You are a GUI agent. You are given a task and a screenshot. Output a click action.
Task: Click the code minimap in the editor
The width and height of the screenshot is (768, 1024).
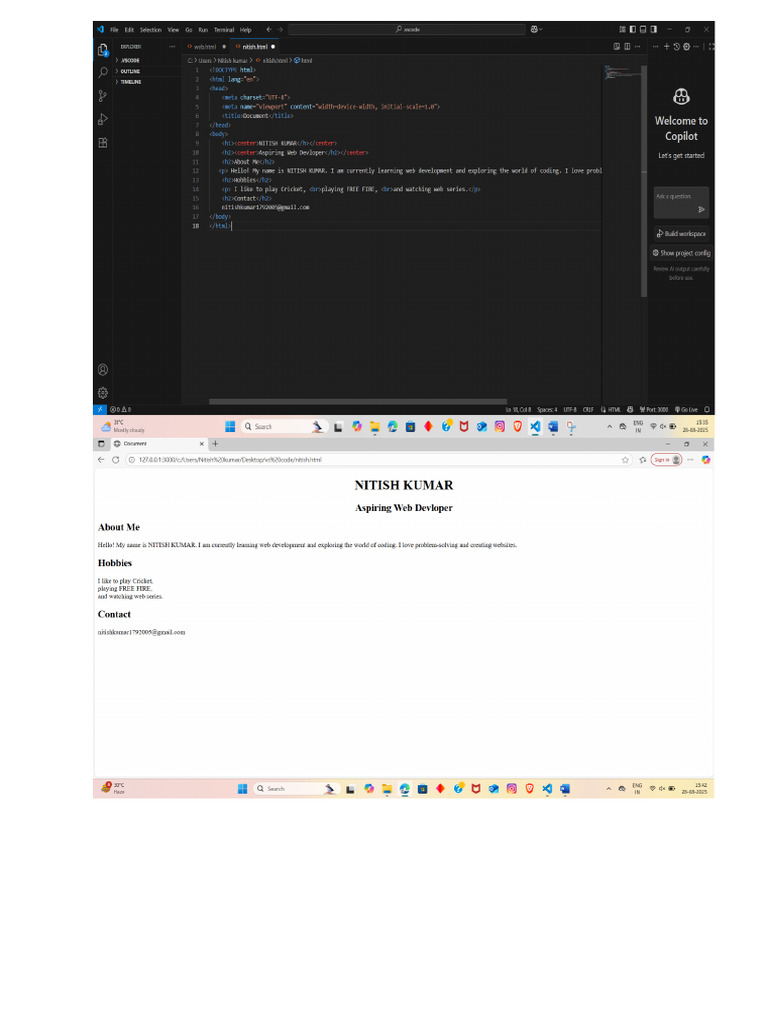621,72
